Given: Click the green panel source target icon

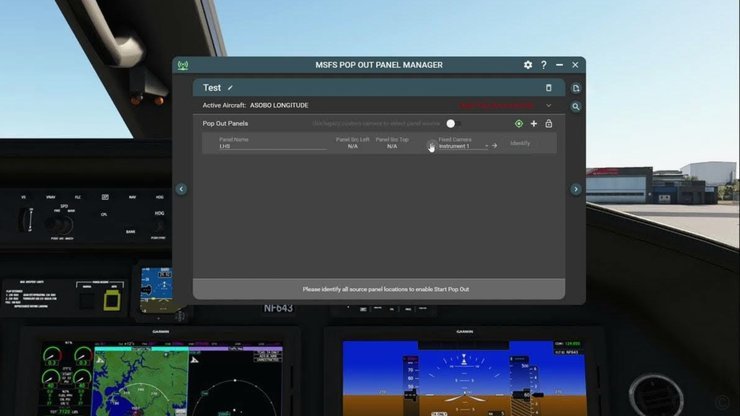Looking at the screenshot, I should [519, 124].
